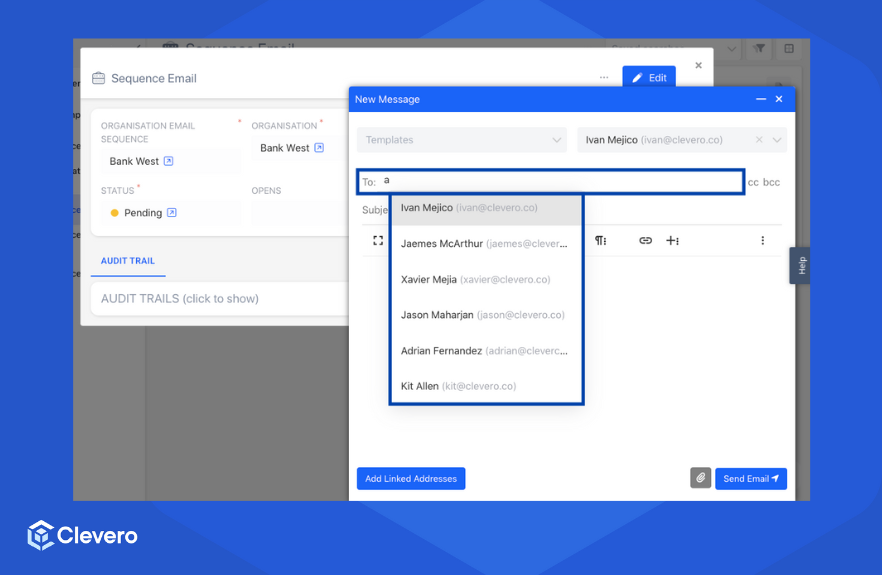882x575 pixels.
Task: Toggle fullscreen editor icon
Action: 378,241
